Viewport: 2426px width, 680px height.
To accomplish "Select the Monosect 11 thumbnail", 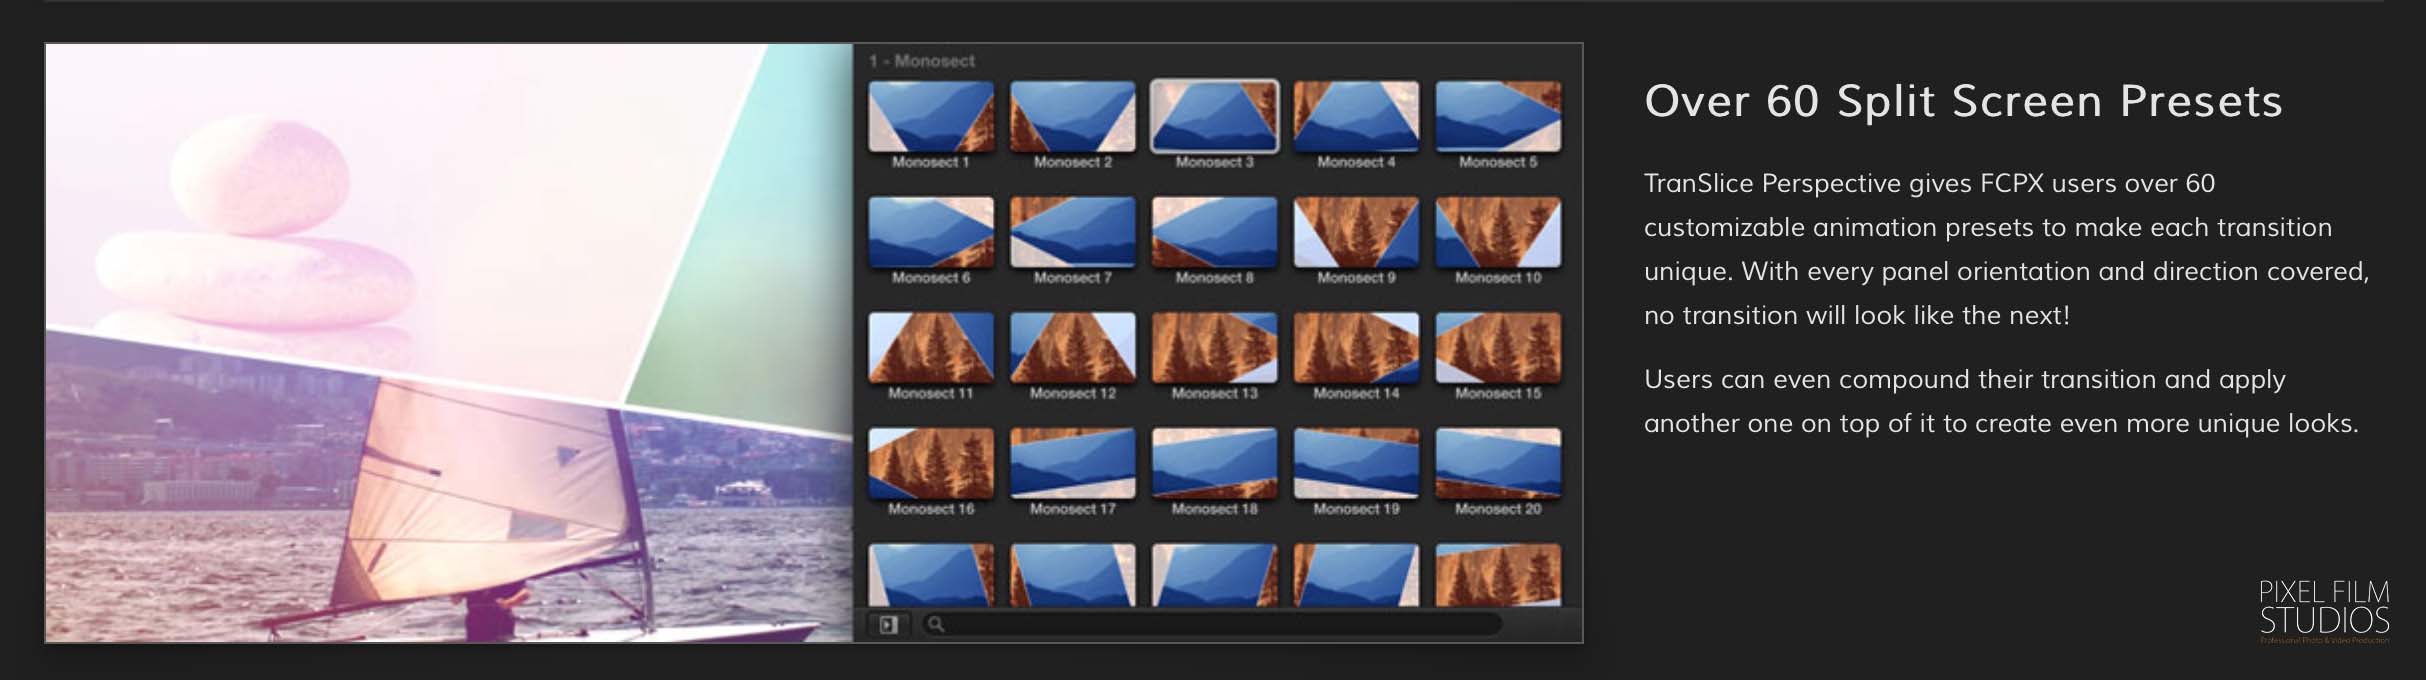I will [x=930, y=348].
